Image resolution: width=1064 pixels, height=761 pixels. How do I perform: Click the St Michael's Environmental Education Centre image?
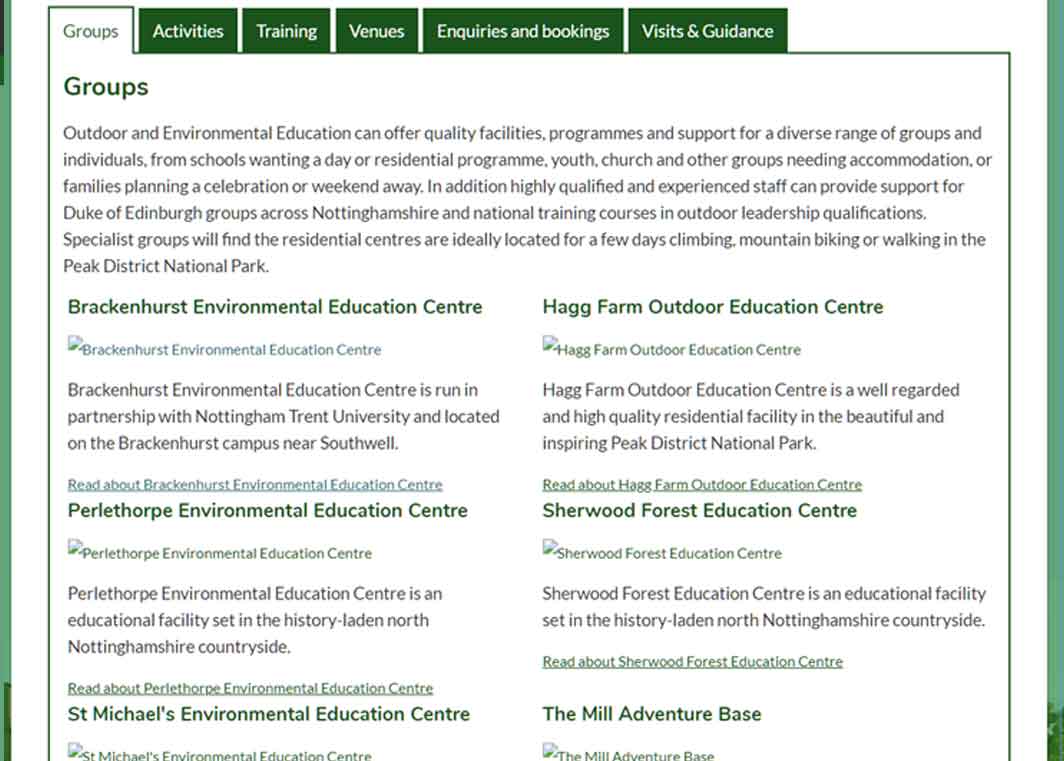(220, 753)
